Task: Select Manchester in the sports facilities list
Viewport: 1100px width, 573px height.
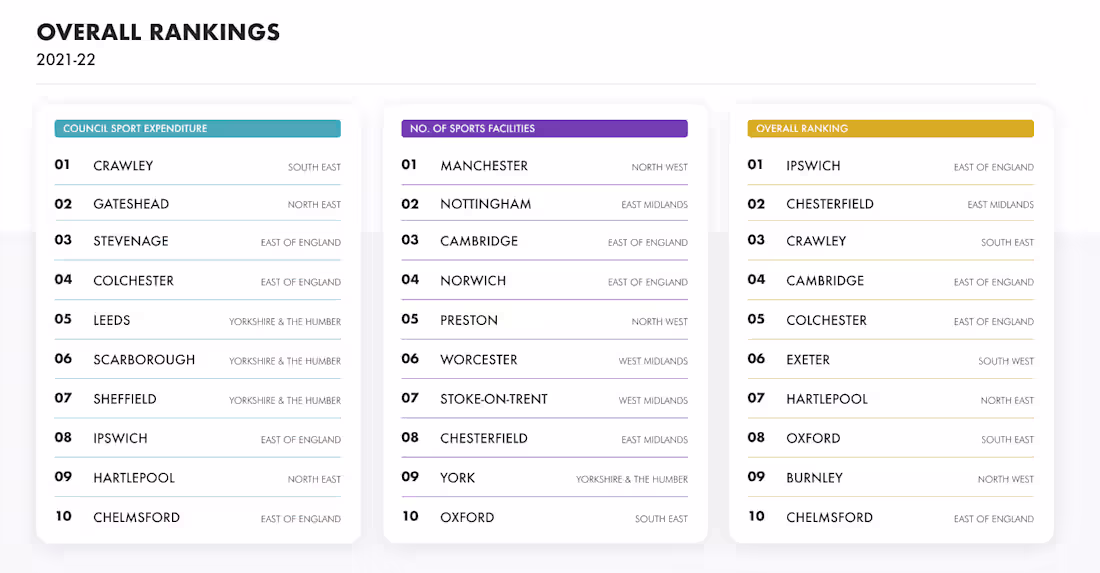Action: (x=484, y=166)
